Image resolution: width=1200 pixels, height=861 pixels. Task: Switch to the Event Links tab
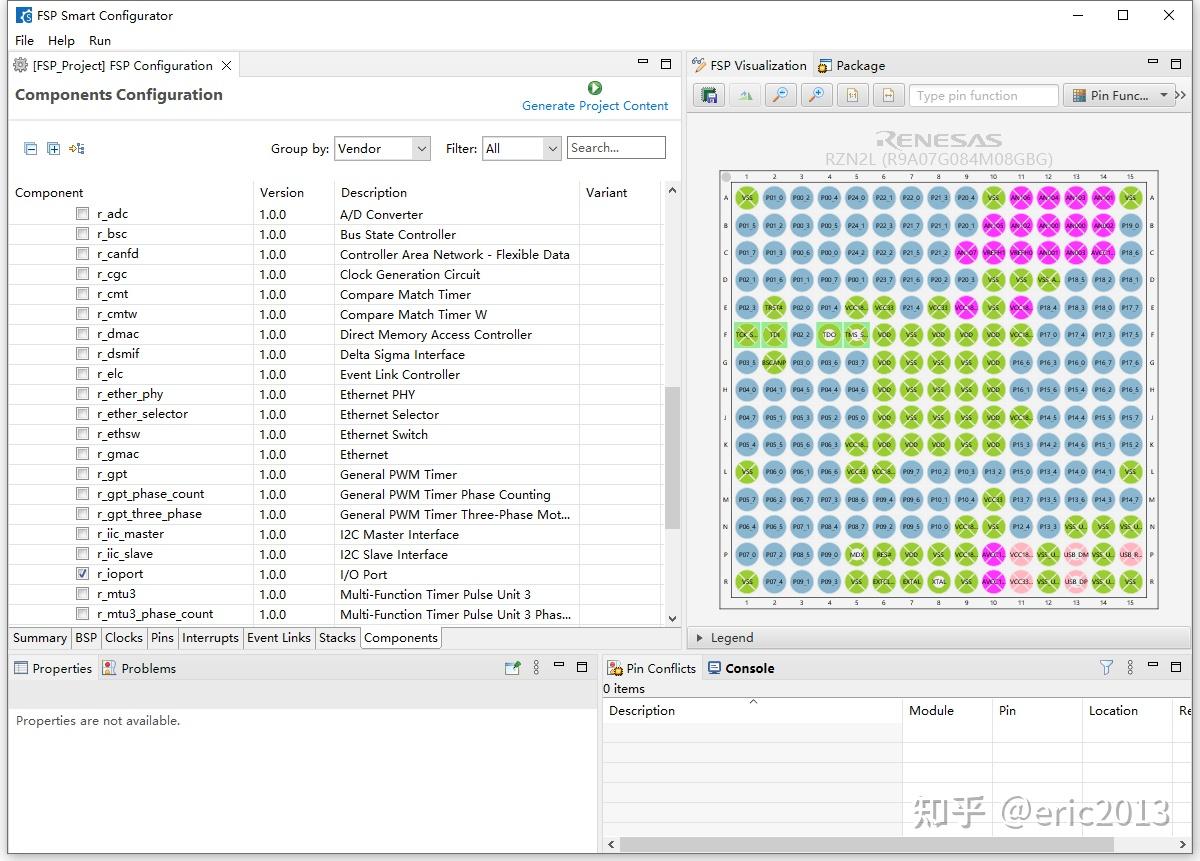279,637
